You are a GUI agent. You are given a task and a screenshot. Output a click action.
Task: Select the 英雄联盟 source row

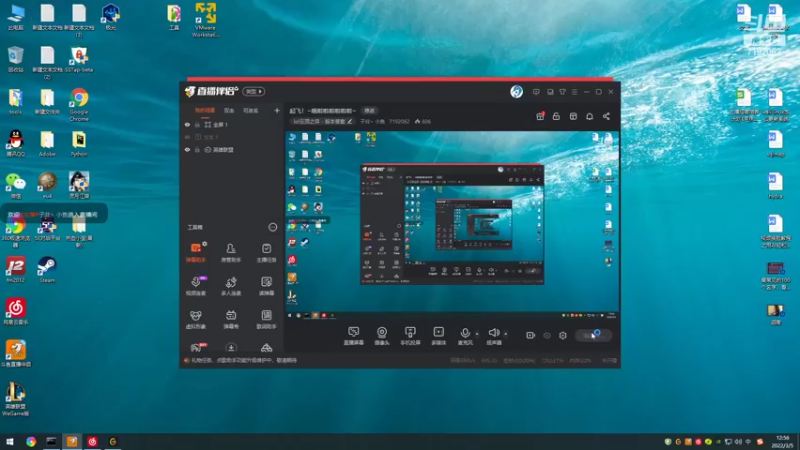[232, 150]
